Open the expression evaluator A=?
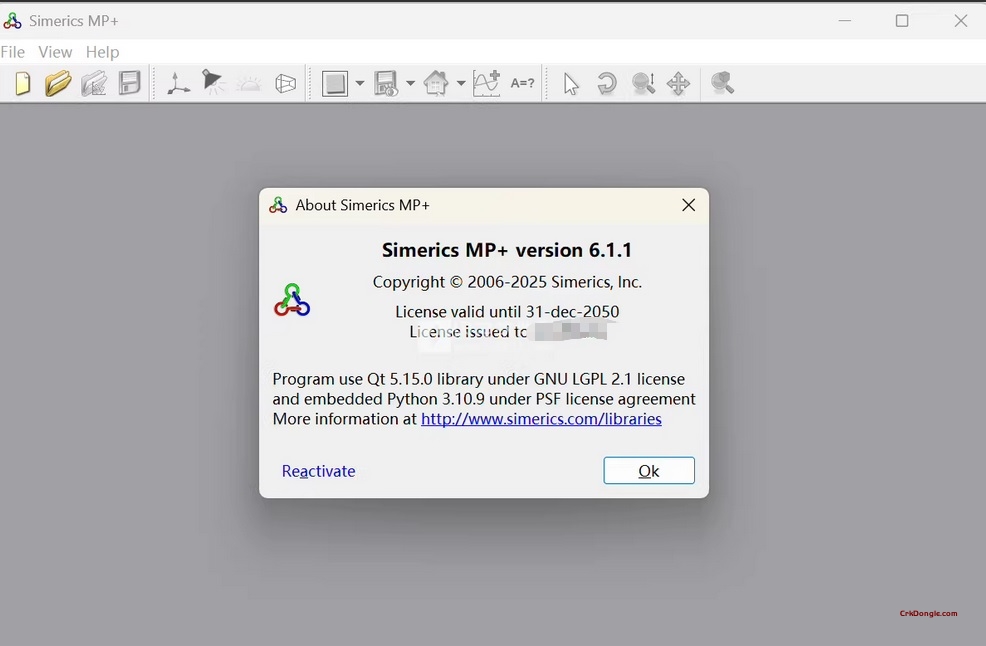 click(522, 84)
